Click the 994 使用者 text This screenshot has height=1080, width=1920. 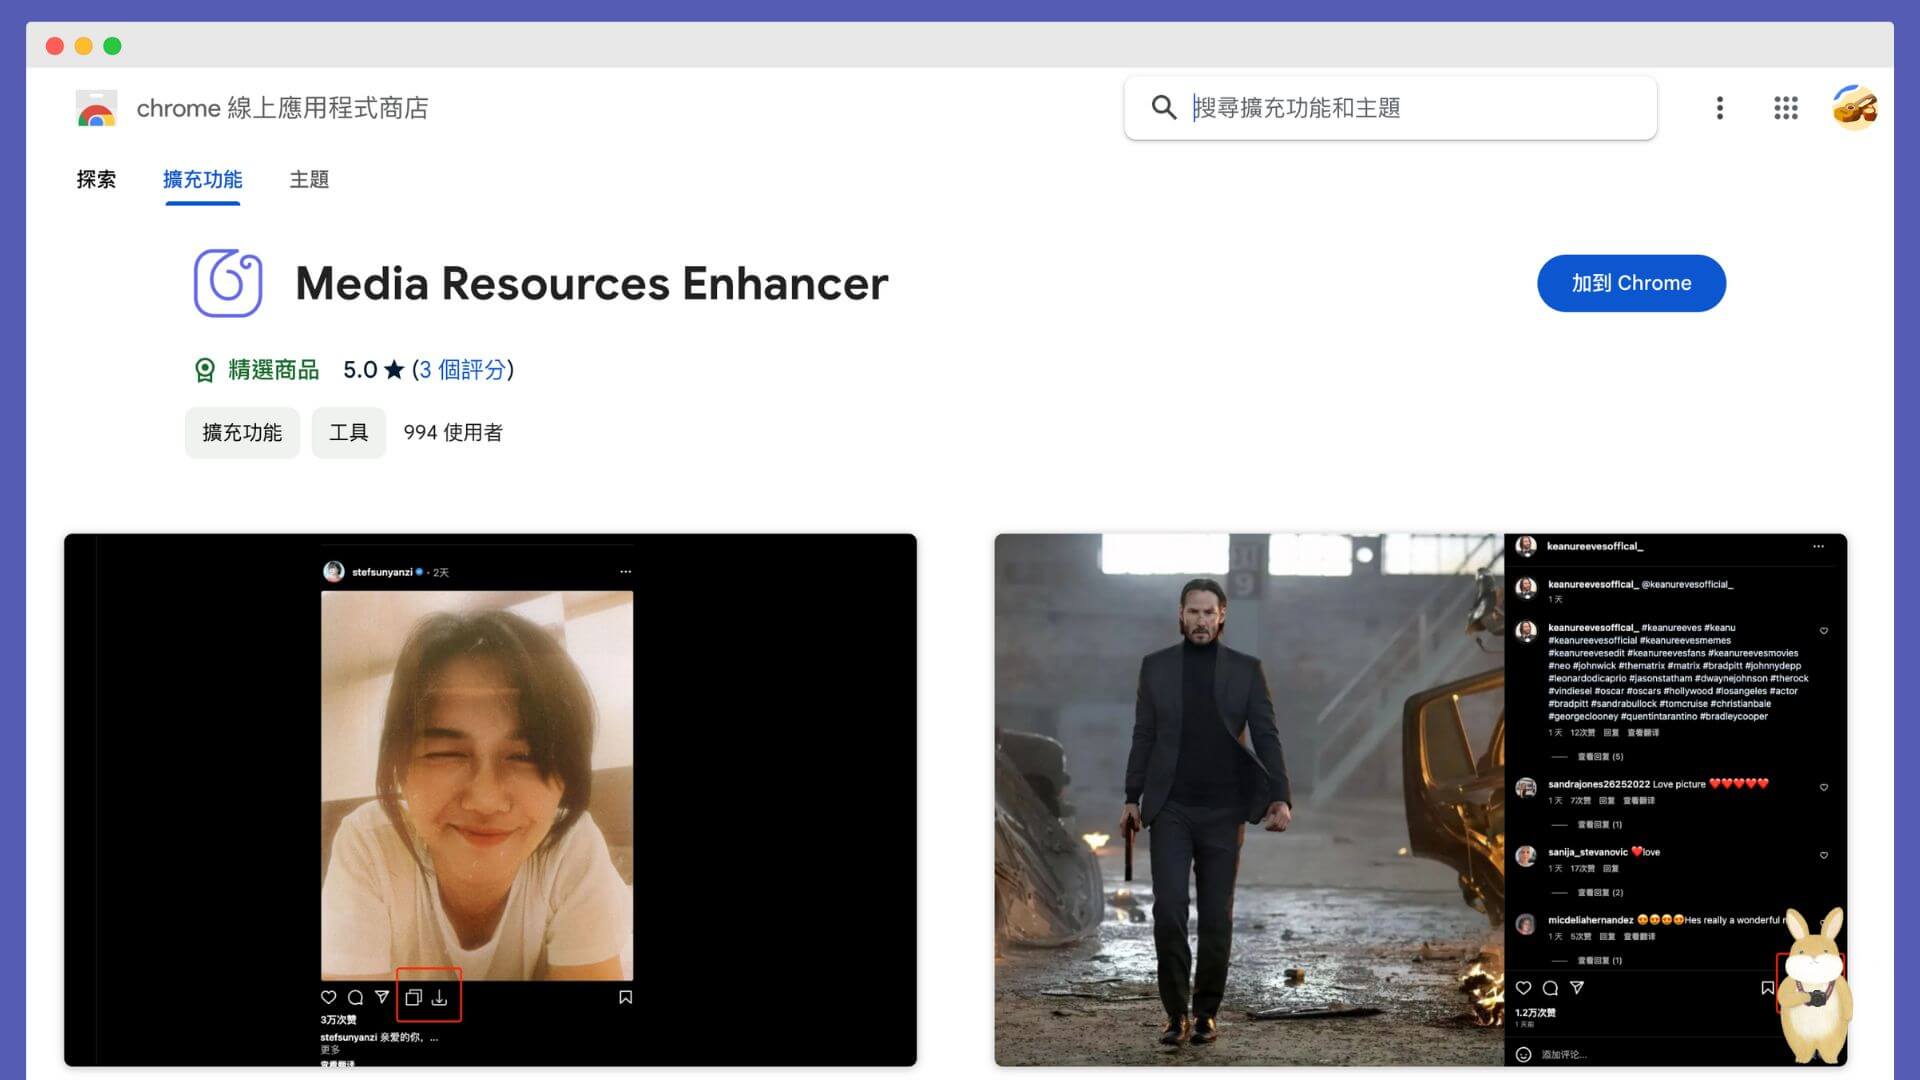(x=453, y=433)
